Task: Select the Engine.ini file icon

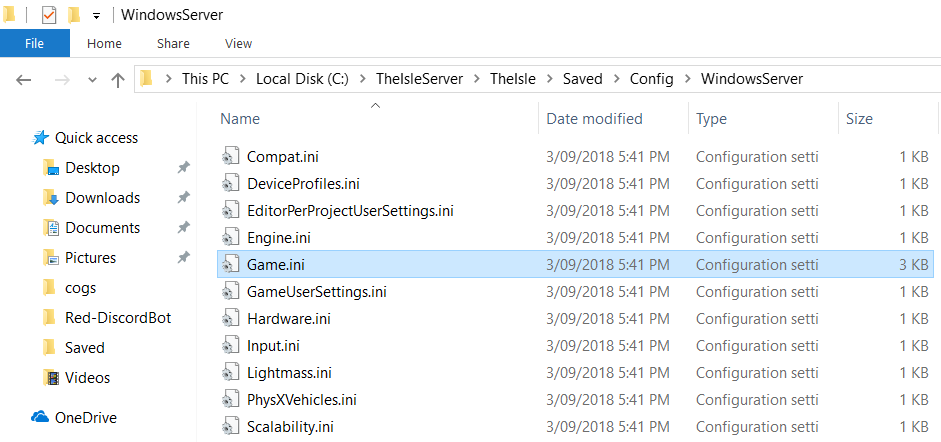Action: click(x=232, y=238)
